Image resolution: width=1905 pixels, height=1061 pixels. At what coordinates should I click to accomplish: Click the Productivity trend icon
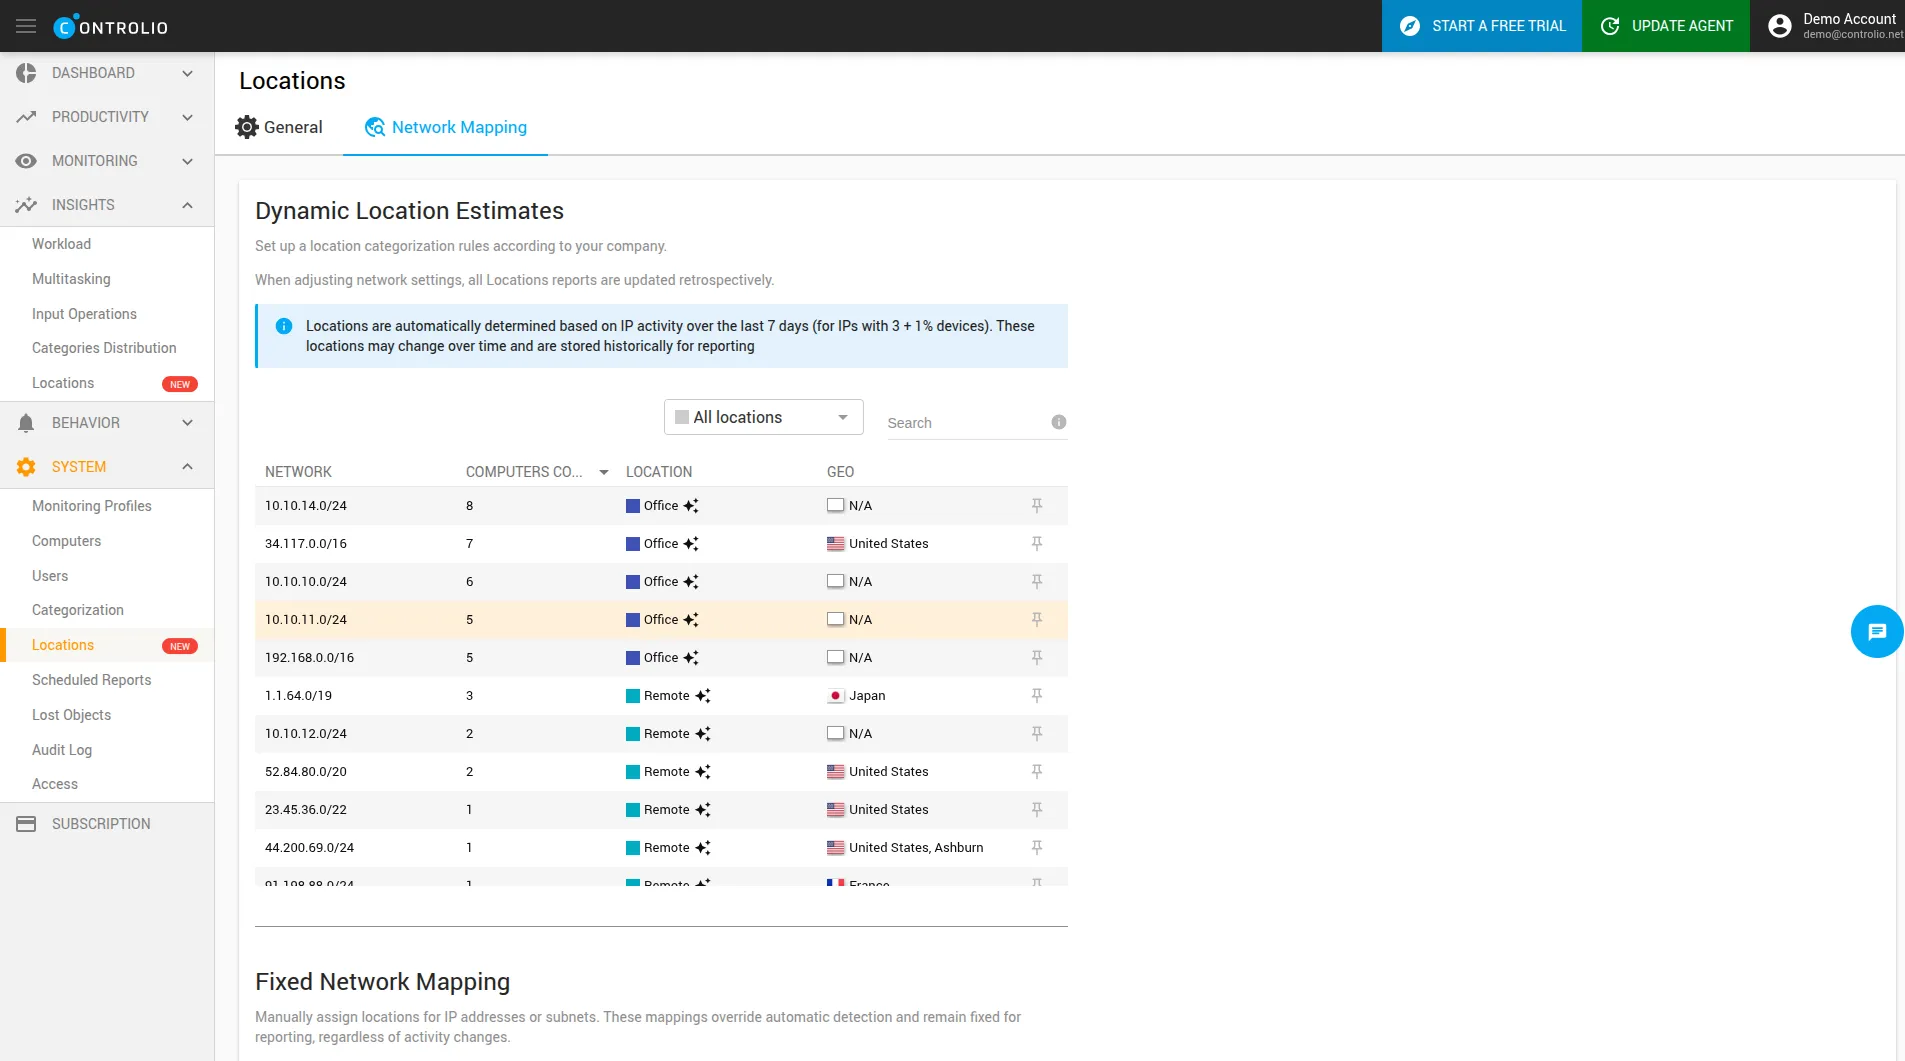click(26, 117)
